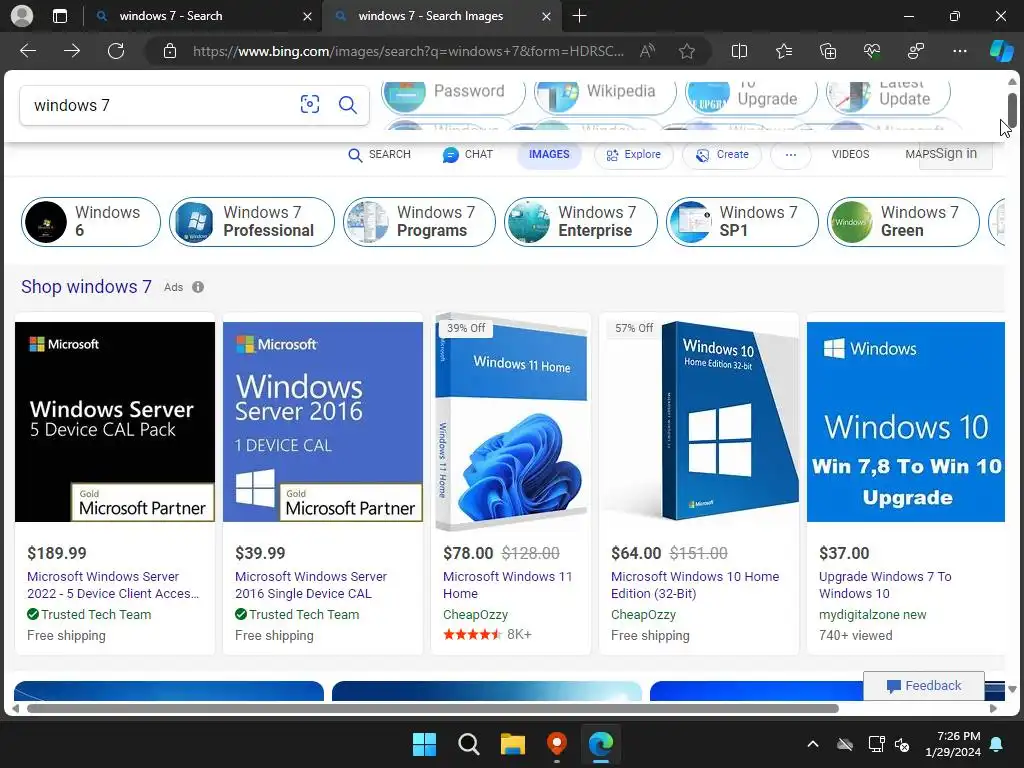This screenshot has width=1024, height=768.
Task: Open 'Microsoft Windows Server 2016 Single Device CAL' link
Action: tap(311, 585)
